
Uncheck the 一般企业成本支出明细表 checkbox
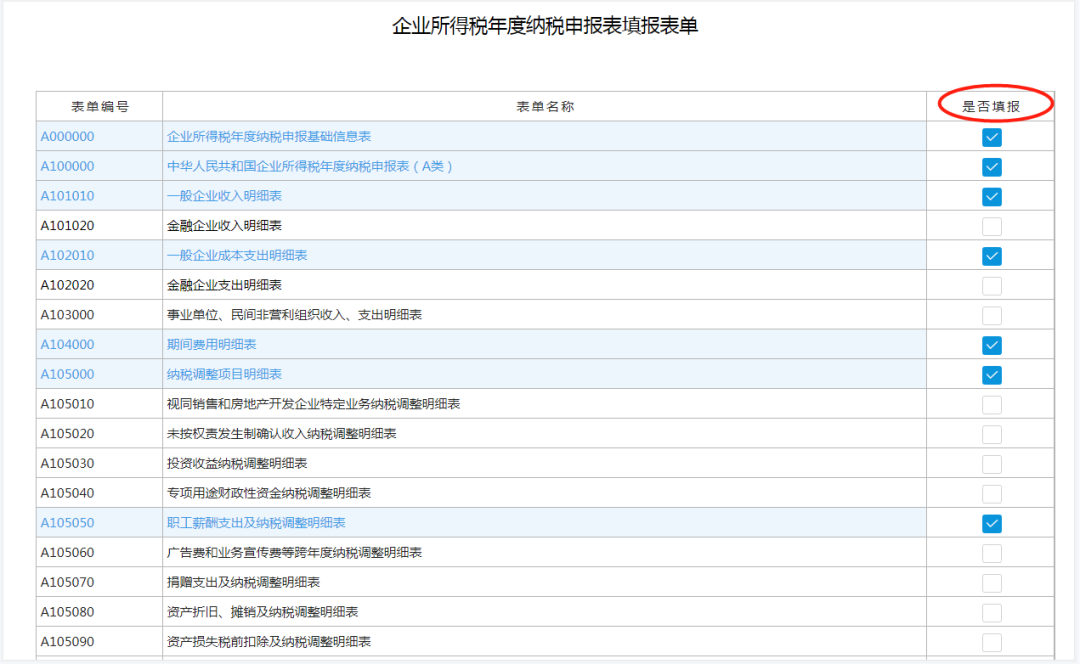991,256
